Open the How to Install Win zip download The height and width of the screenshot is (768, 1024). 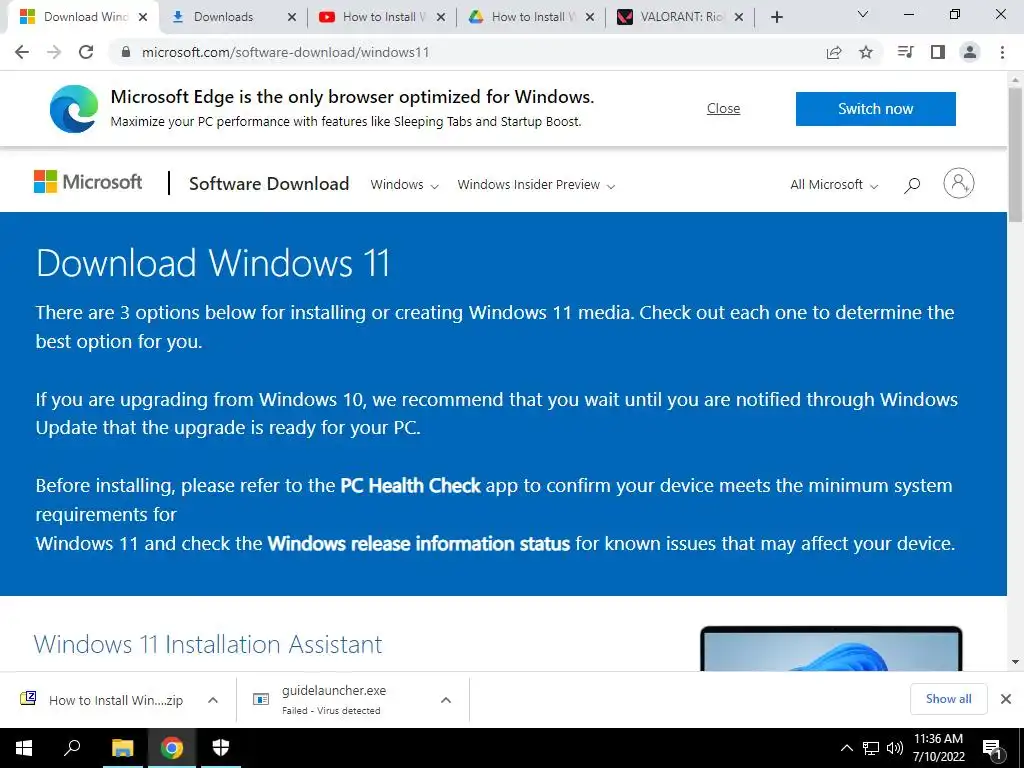coord(103,700)
